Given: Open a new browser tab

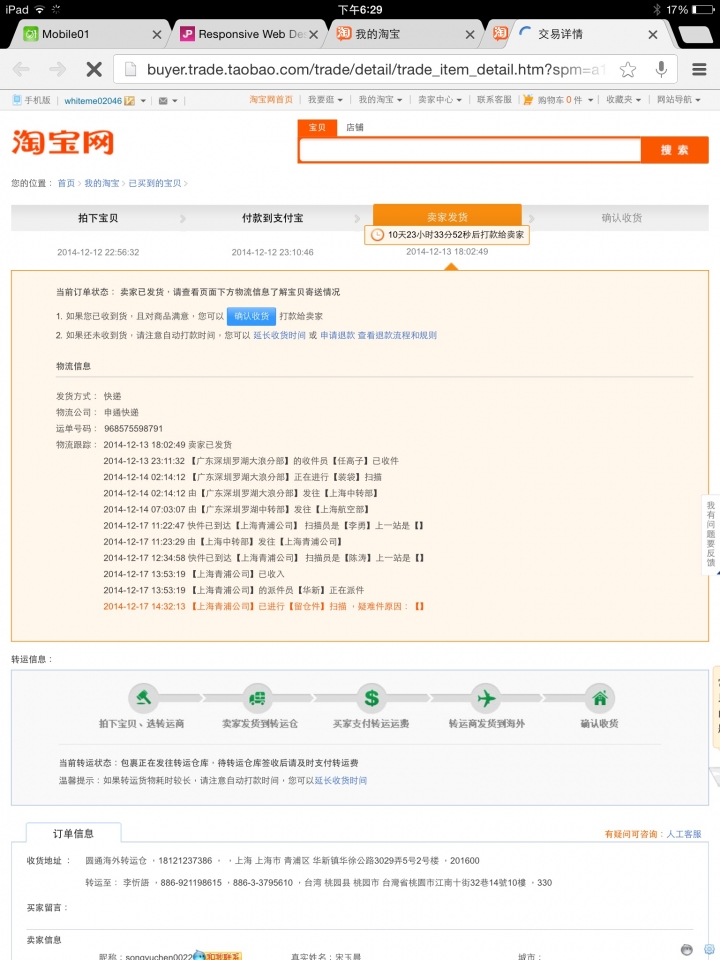Looking at the screenshot, I should tap(696, 35).
